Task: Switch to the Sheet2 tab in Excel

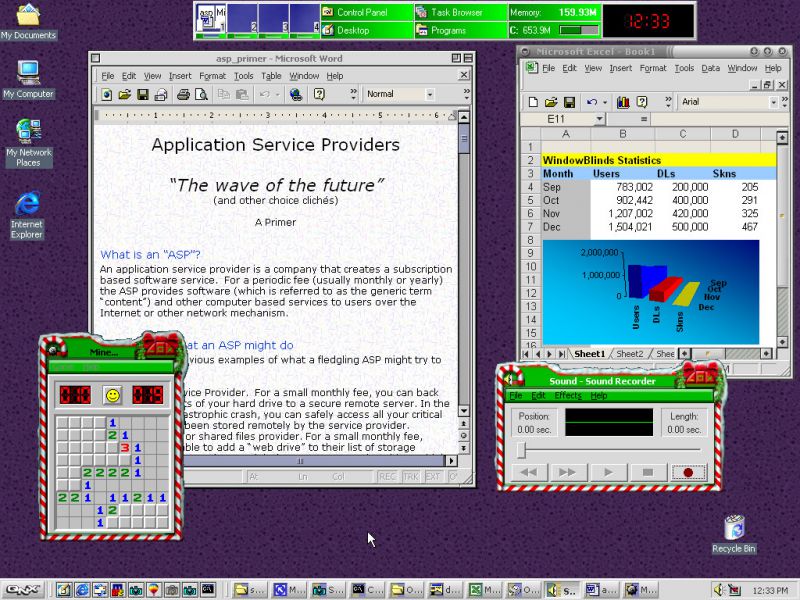Action: pos(631,353)
